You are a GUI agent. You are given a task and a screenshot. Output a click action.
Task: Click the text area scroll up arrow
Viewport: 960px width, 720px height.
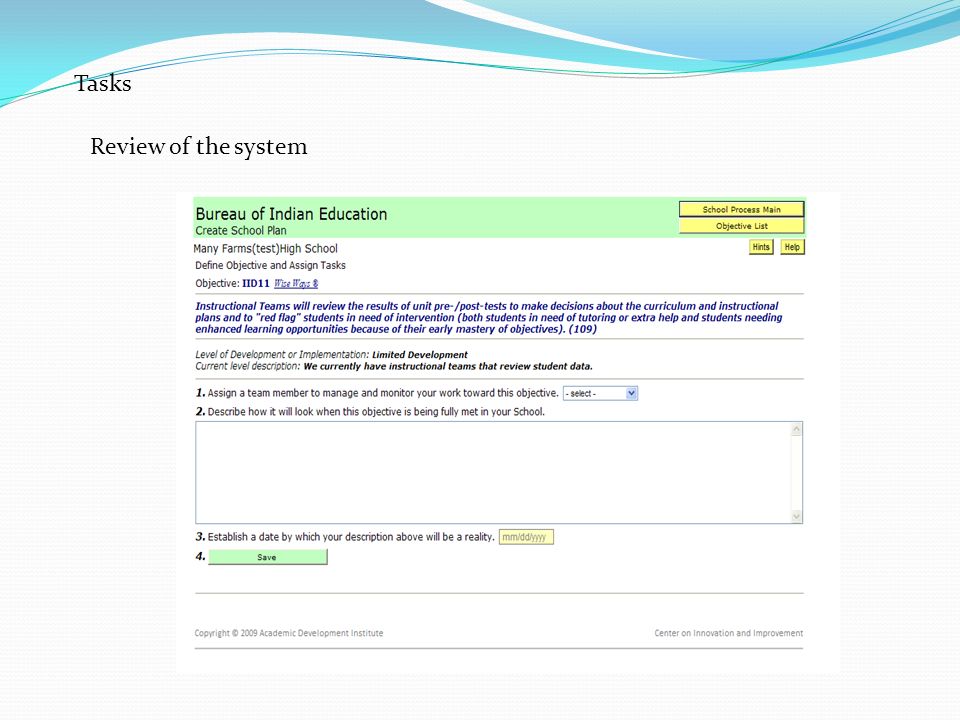[797, 429]
